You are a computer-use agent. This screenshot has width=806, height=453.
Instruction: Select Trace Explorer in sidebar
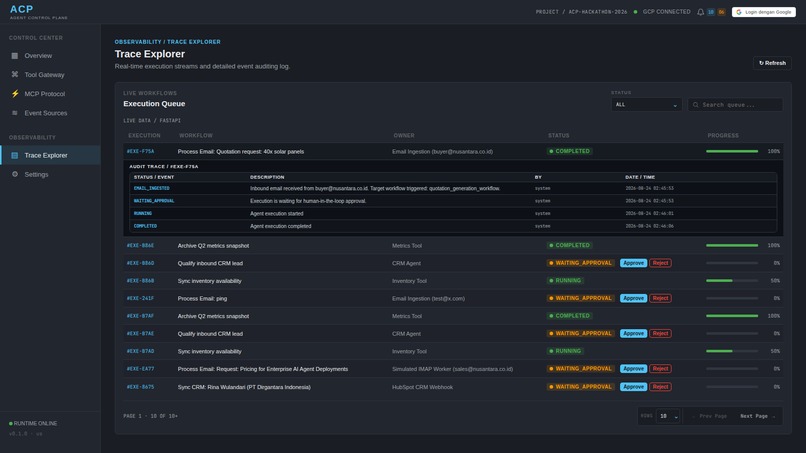(50, 155)
